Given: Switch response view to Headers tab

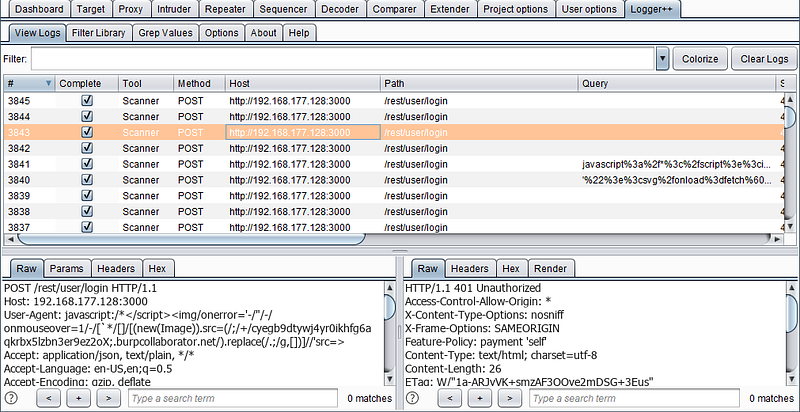Looking at the screenshot, I should 469,269.
